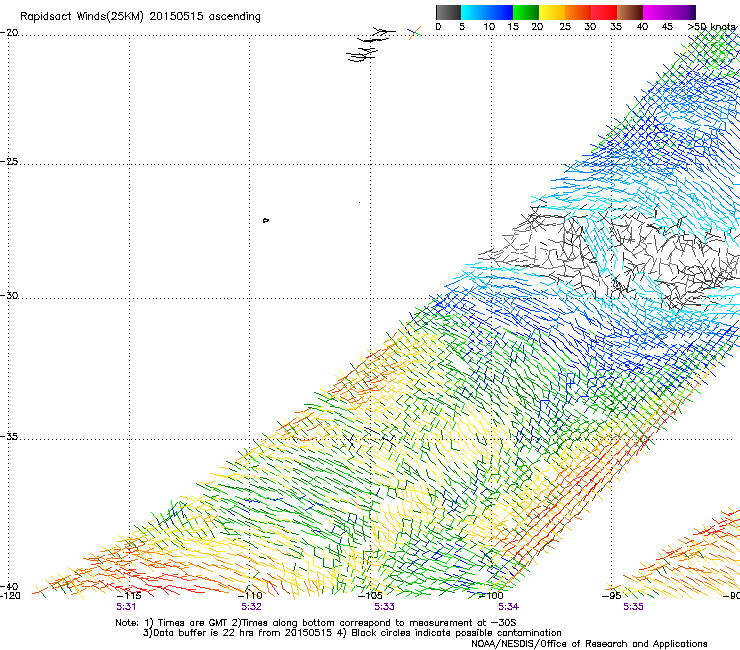Select the dark purple 45–50 knots legend segment
Image resolution: width=740 pixels, height=650 pixels.
click(682, 12)
